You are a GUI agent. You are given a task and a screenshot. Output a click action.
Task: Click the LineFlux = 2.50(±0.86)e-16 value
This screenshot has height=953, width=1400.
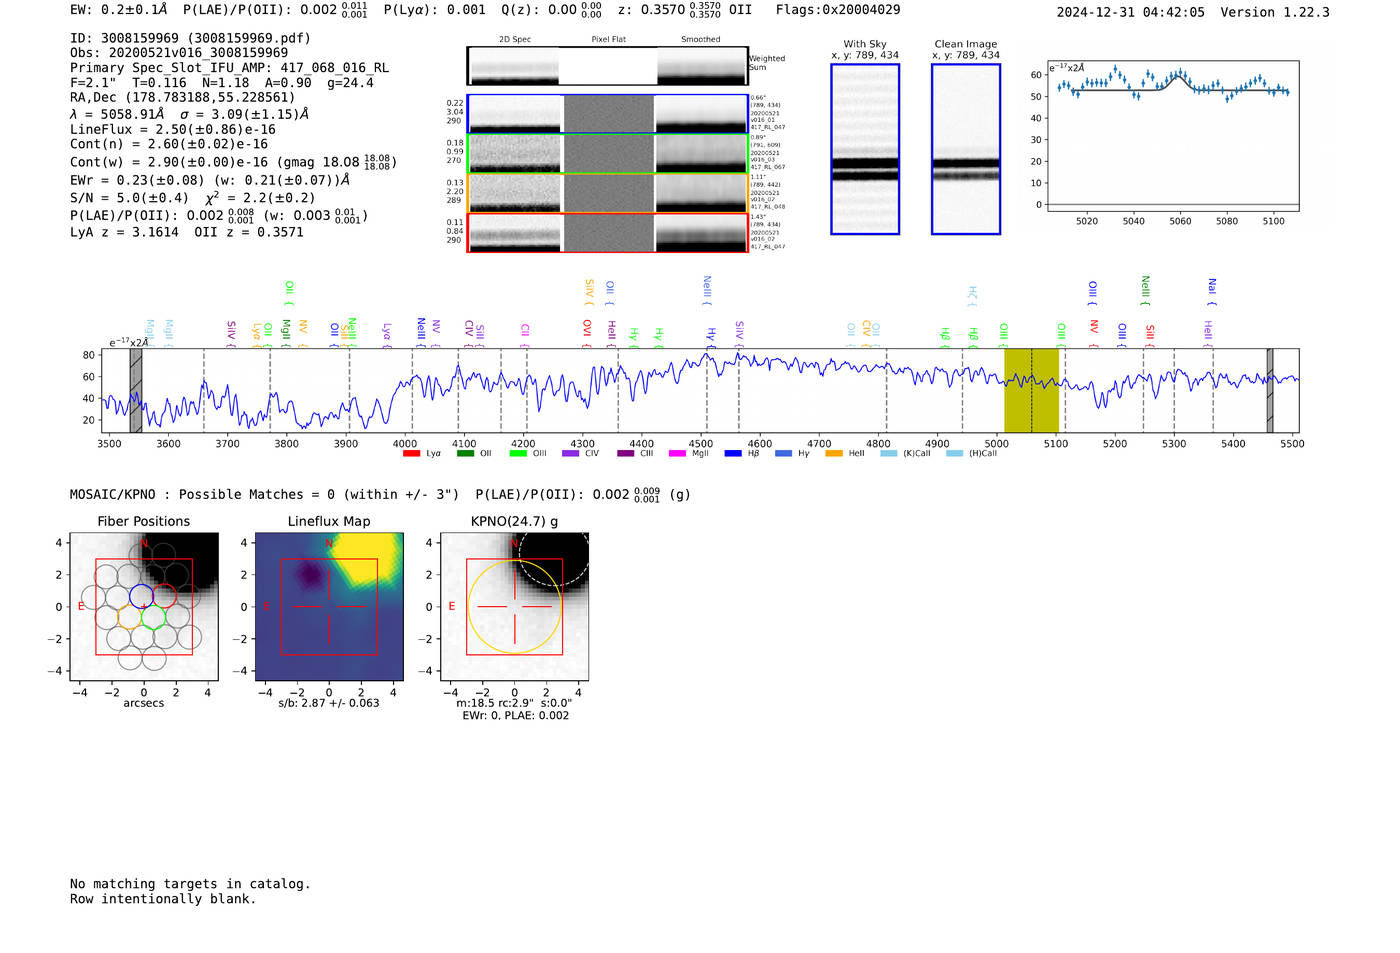pos(173,130)
